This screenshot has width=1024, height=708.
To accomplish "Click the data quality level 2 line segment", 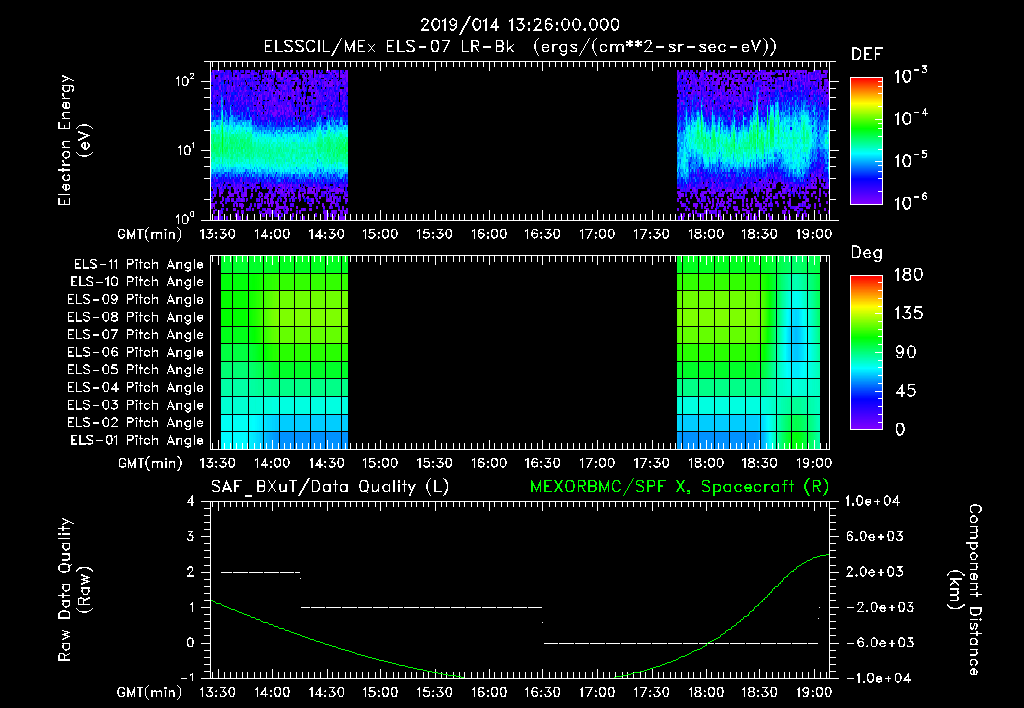I will 260,572.
